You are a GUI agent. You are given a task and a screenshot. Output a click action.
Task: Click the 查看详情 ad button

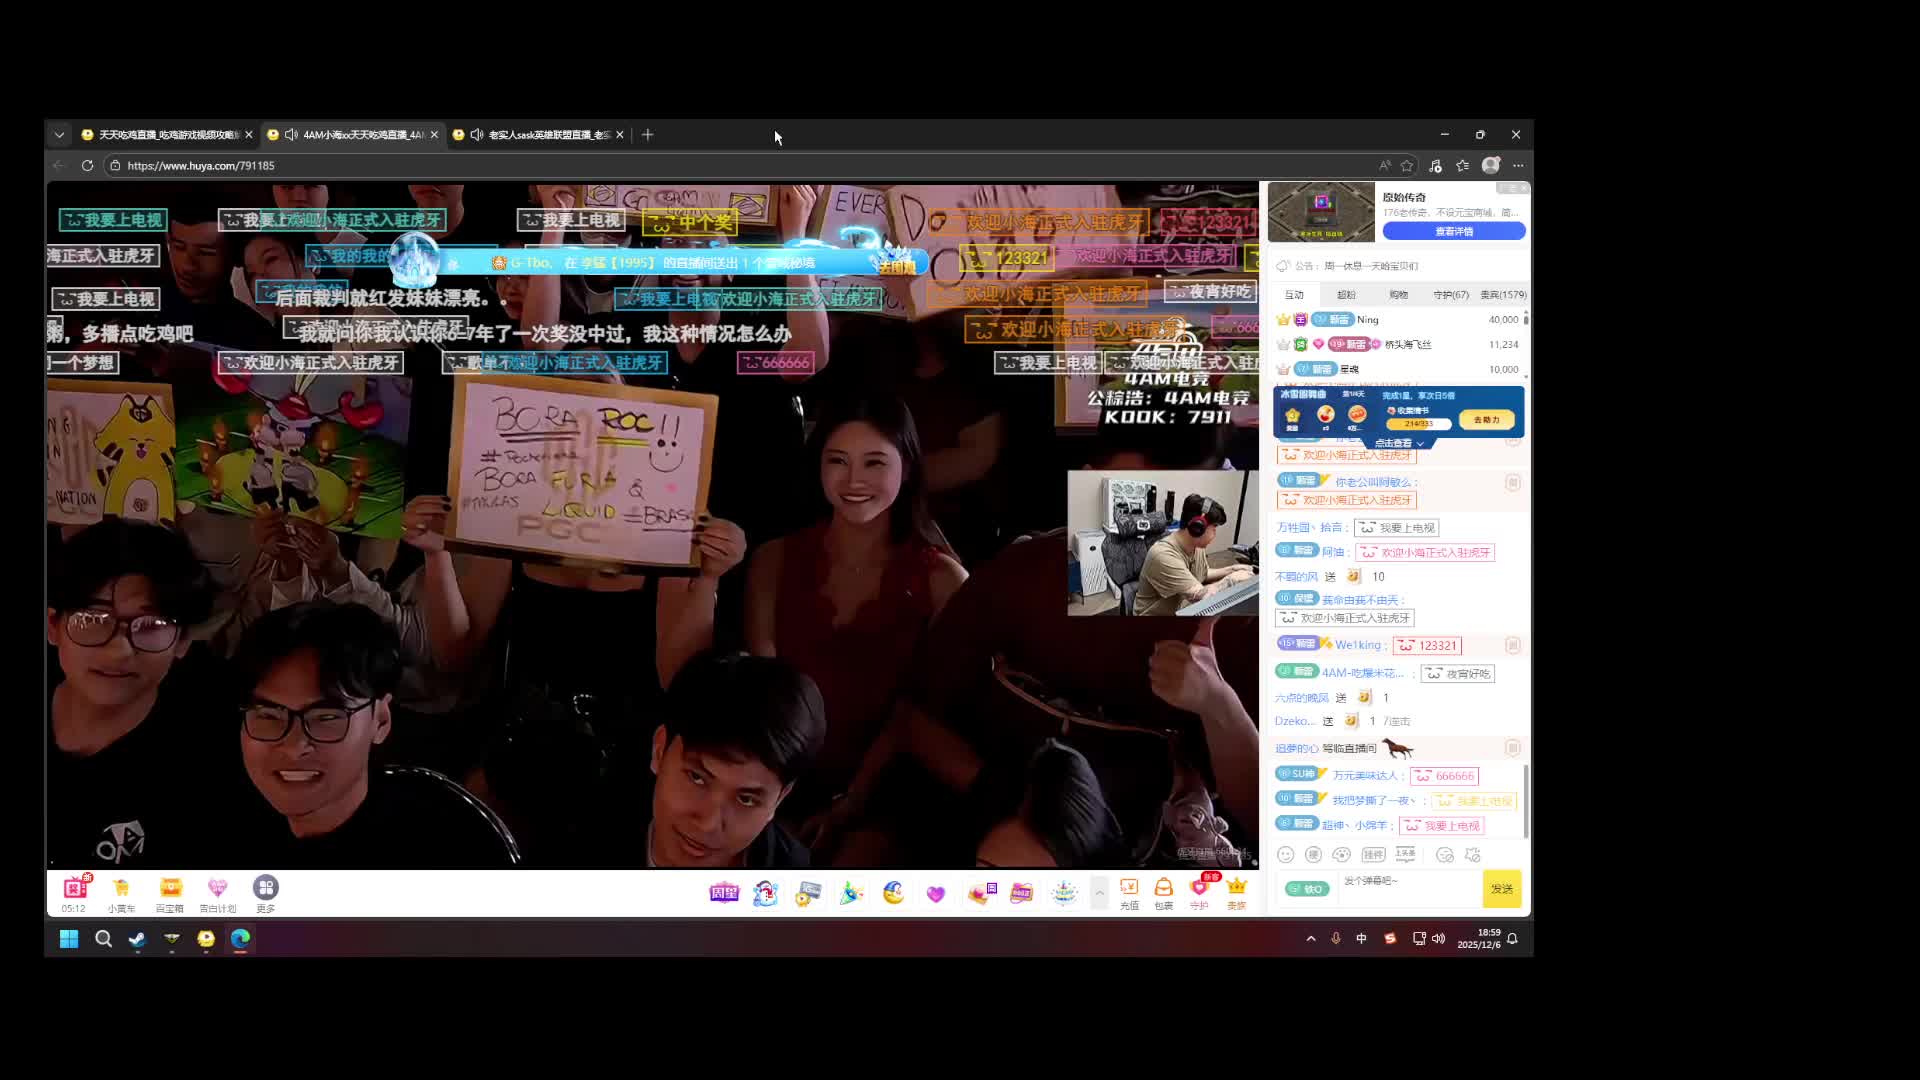tap(1453, 231)
